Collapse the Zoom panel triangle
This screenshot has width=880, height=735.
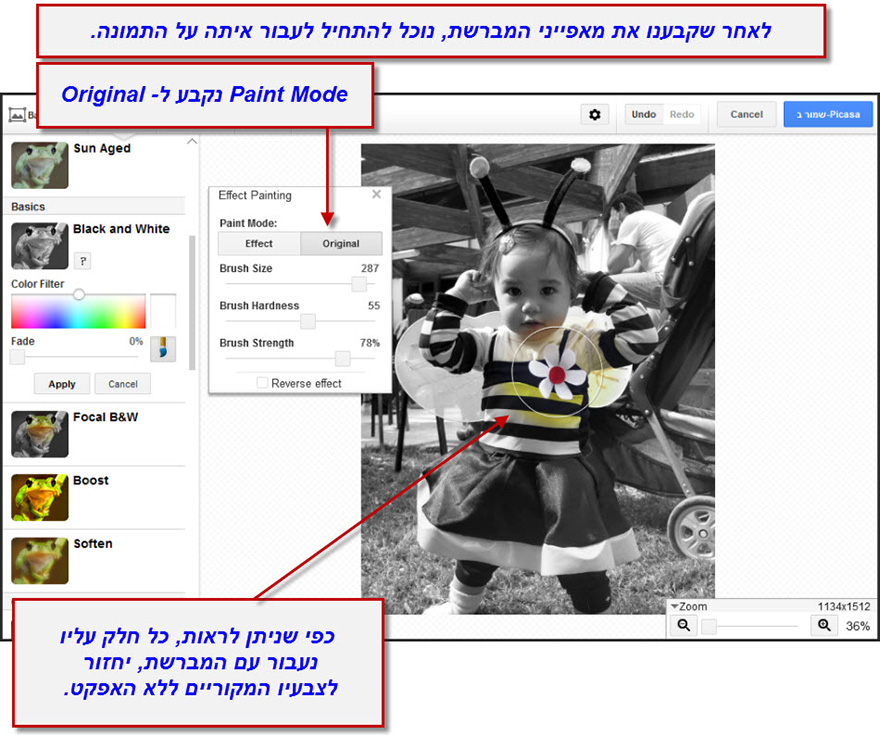click(675, 606)
